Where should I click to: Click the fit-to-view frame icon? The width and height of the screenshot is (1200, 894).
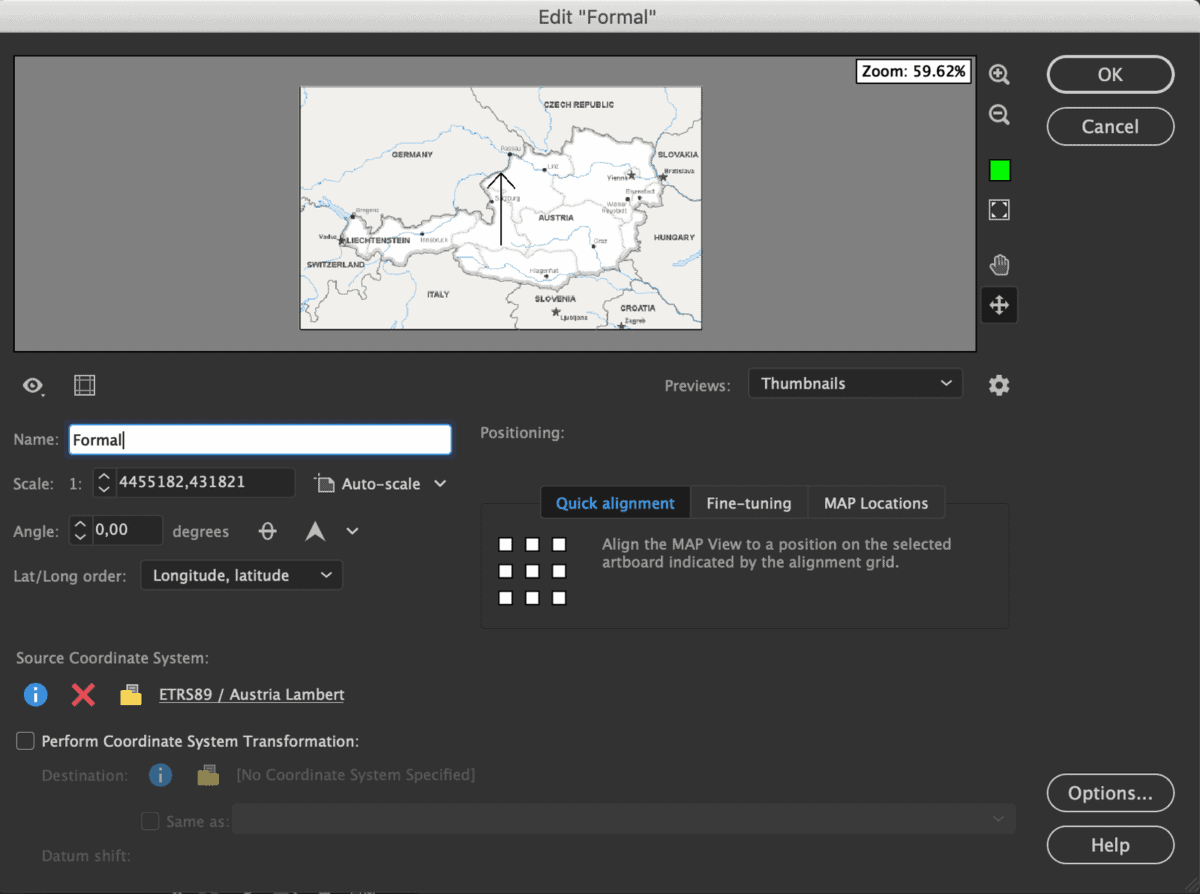pos(999,209)
